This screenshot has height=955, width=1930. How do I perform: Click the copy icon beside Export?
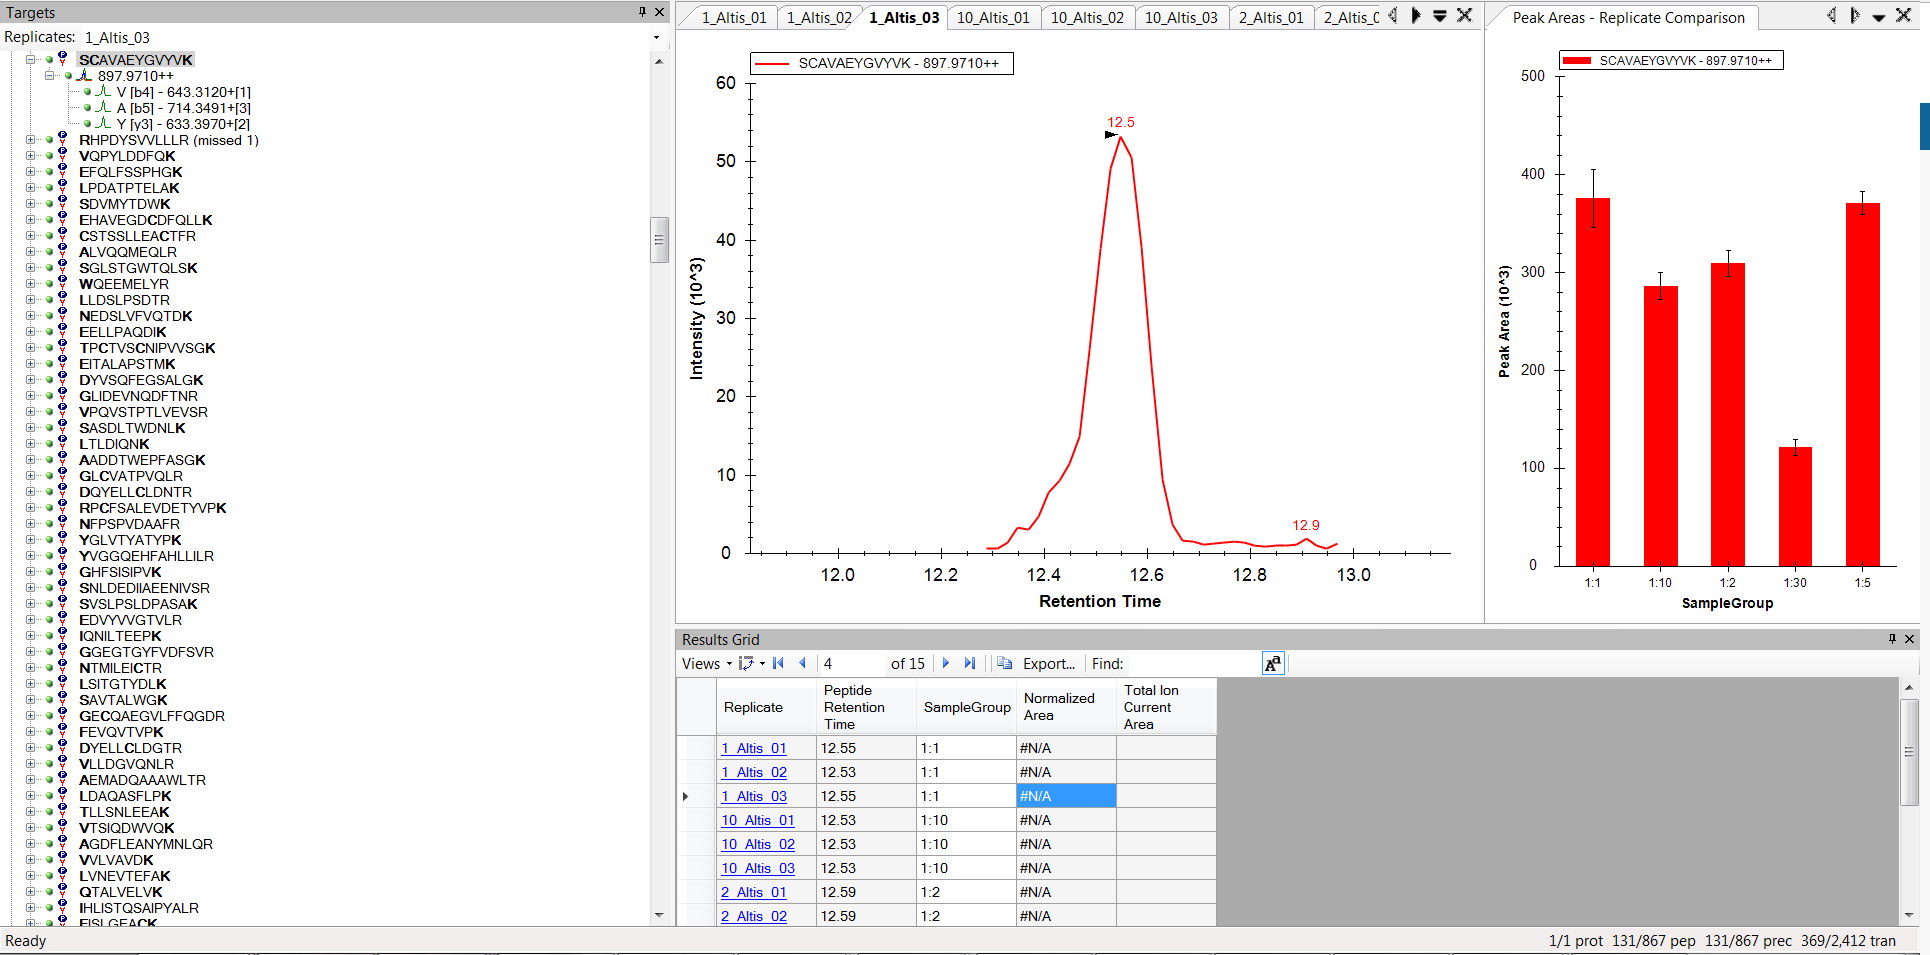point(1004,663)
